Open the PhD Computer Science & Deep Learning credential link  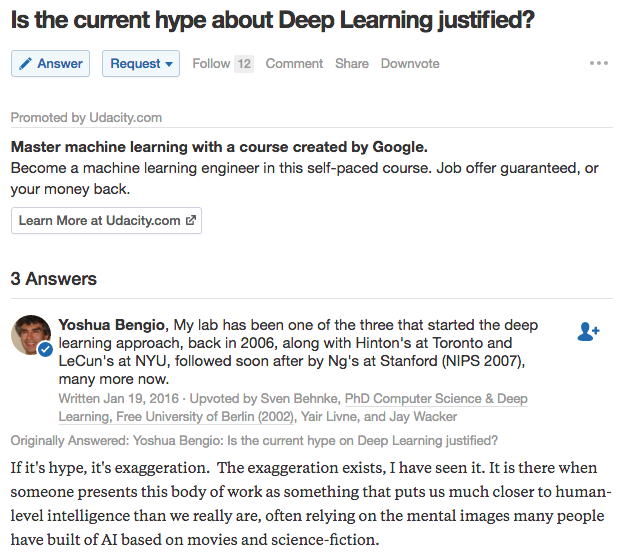point(293,408)
